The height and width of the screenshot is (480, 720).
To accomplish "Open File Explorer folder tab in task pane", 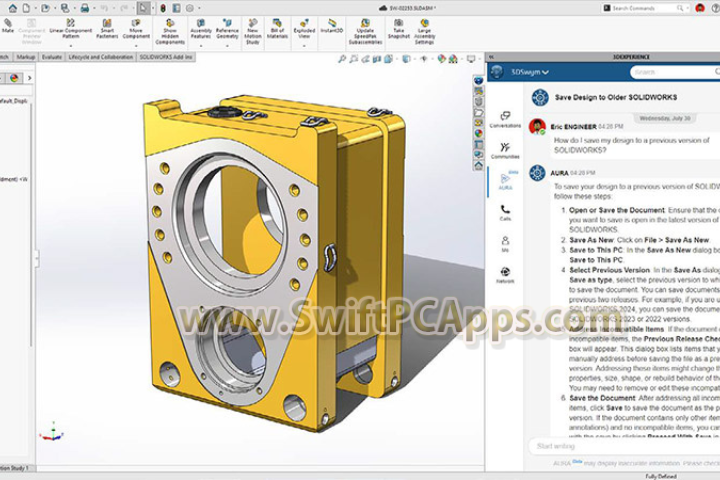I will coord(478,113).
